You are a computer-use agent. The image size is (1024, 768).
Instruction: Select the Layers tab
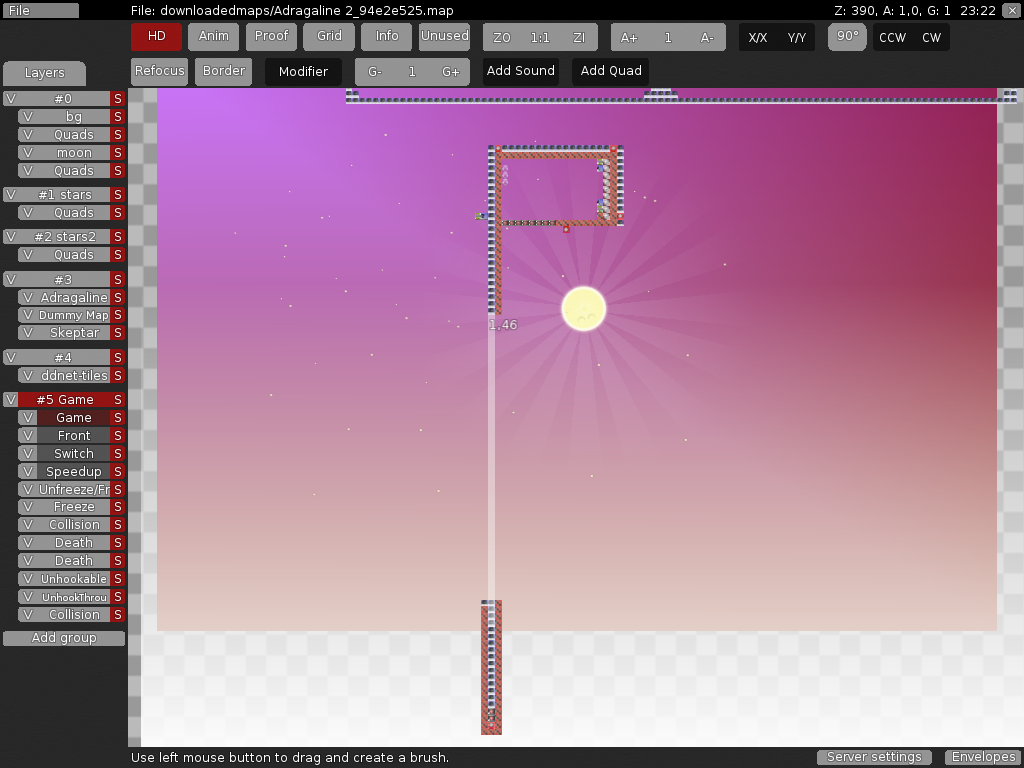pyautogui.click(x=44, y=73)
